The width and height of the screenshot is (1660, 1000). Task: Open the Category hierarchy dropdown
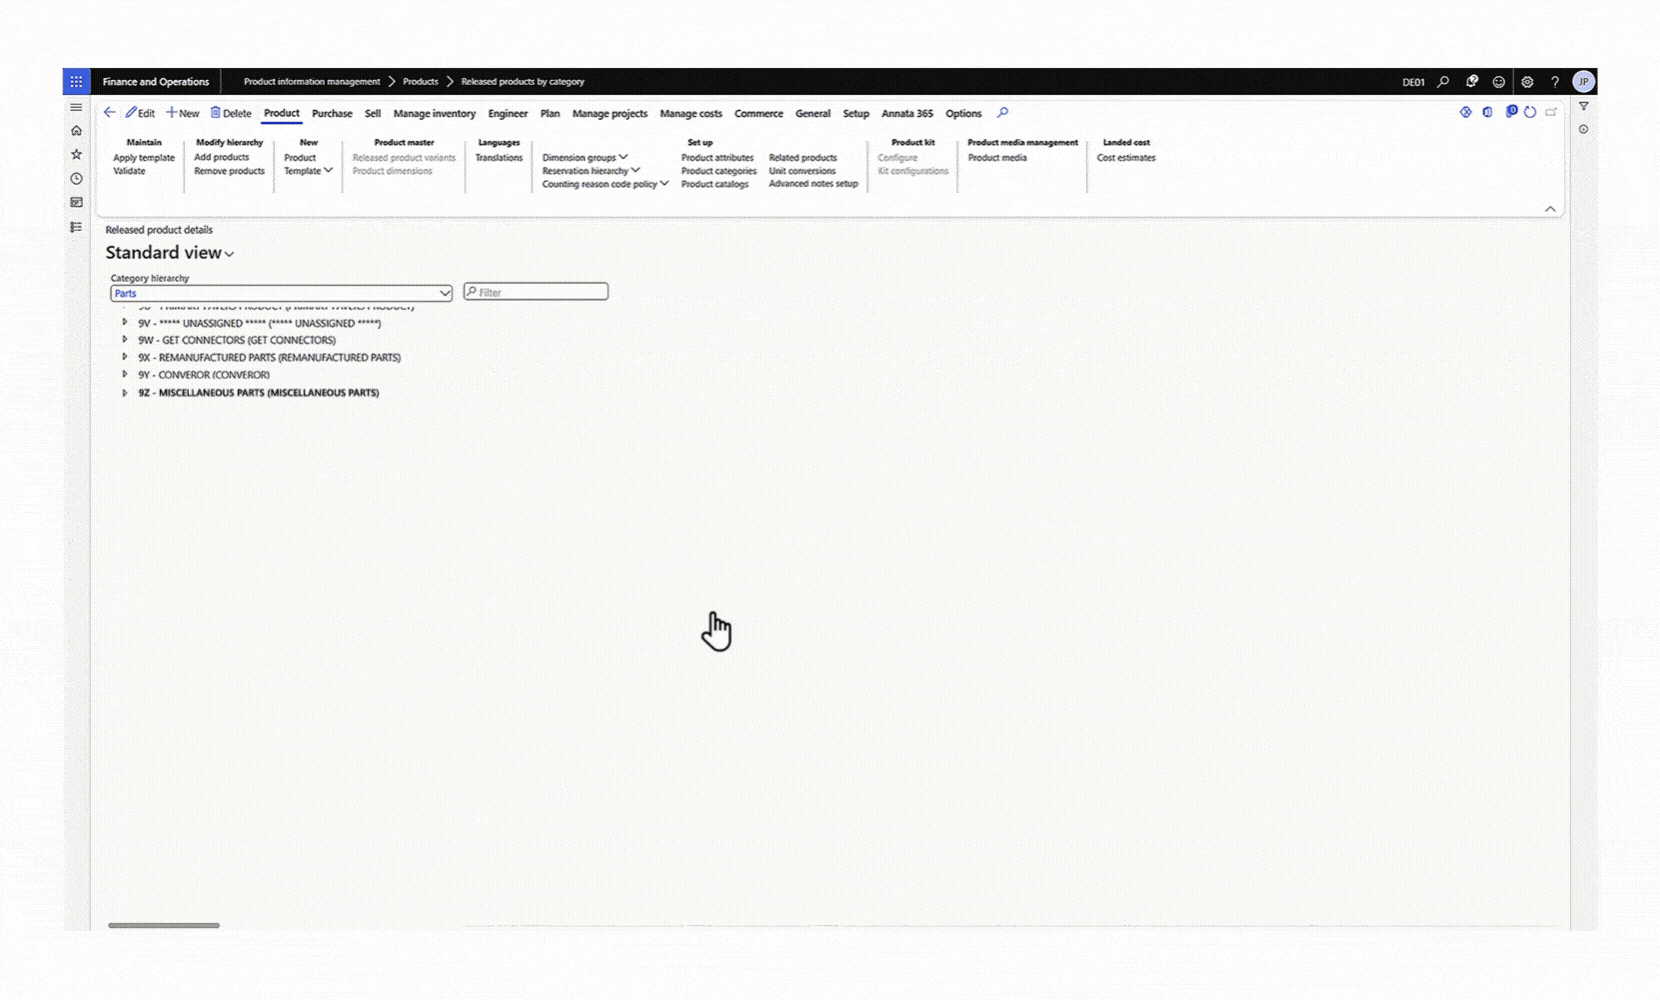pos(444,293)
